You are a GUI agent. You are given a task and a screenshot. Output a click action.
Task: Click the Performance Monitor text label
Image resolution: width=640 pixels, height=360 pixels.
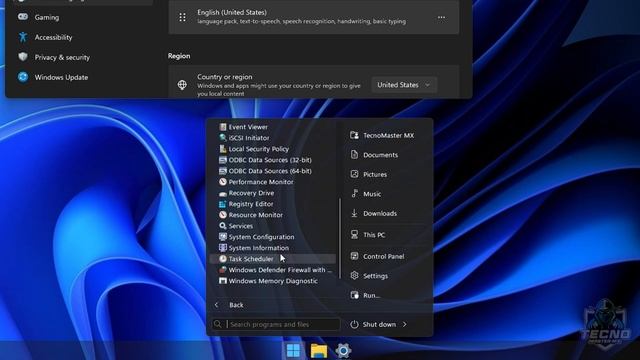[261, 182]
